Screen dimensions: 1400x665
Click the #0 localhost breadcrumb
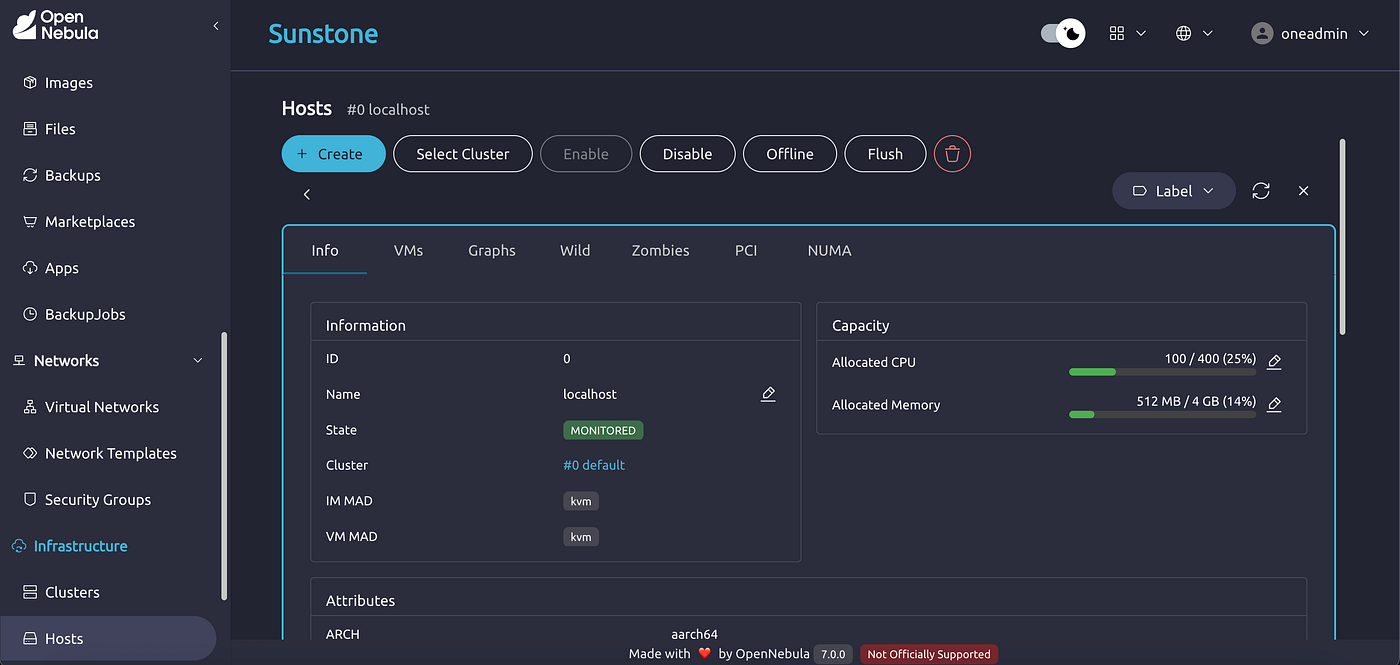(388, 109)
